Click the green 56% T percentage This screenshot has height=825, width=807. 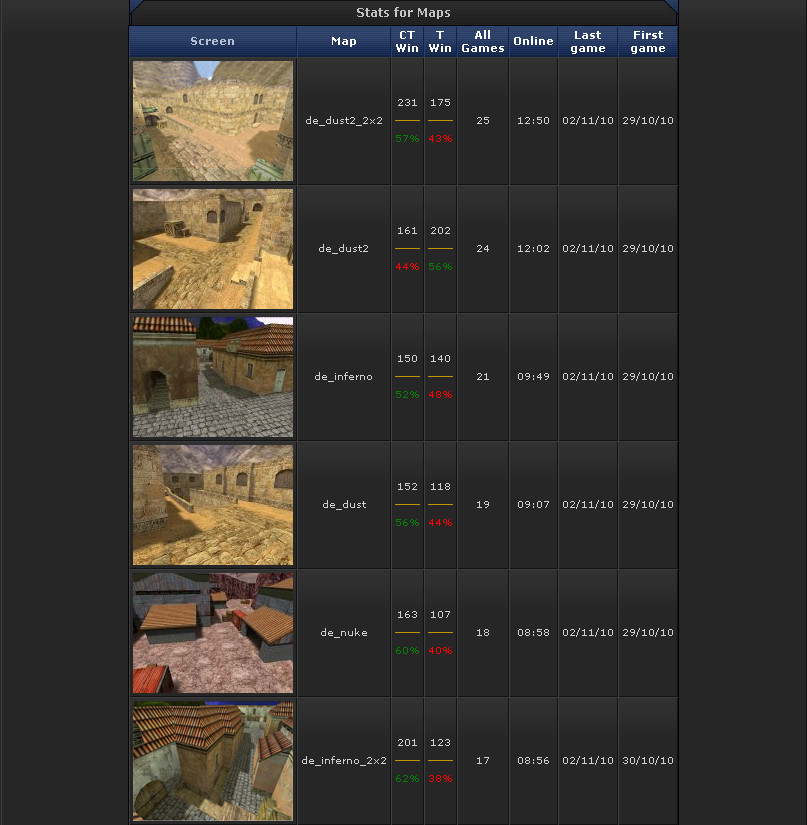point(440,267)
